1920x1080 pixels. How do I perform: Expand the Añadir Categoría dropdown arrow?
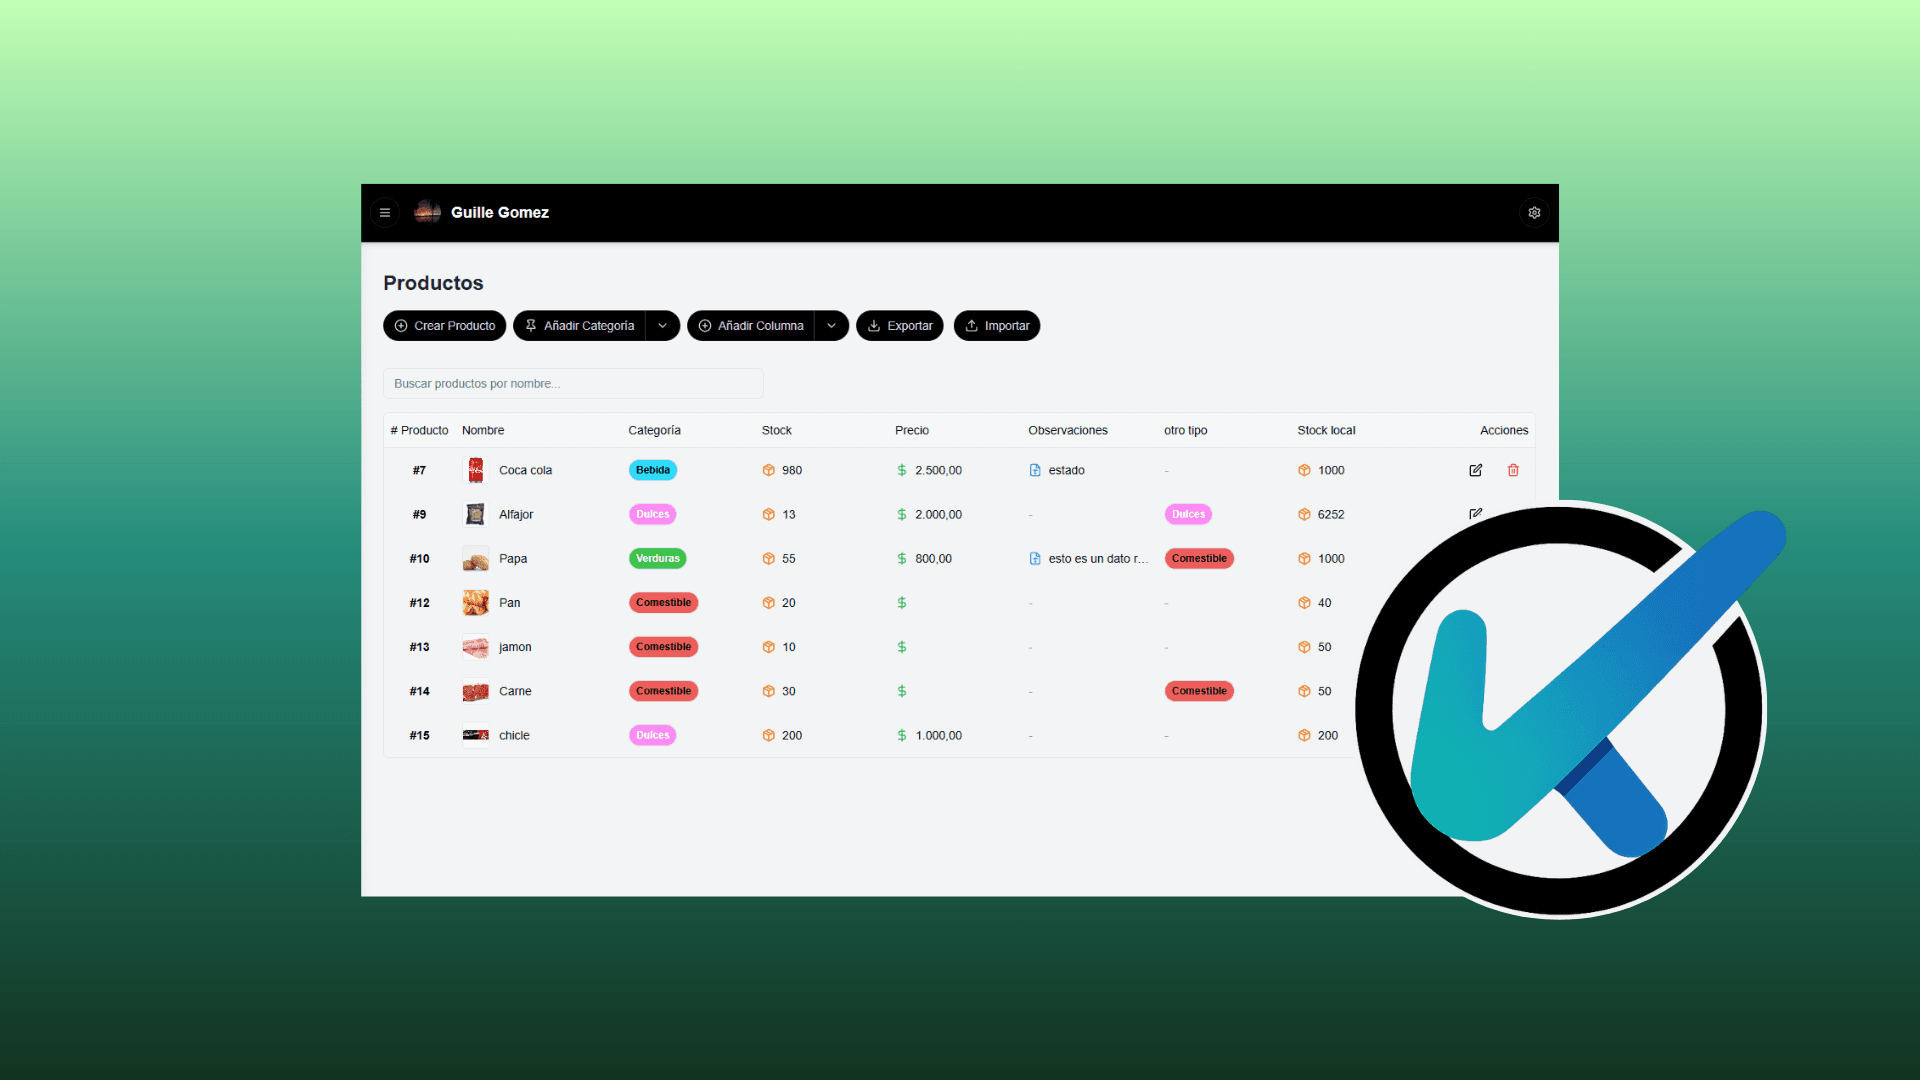click(663, 325)
